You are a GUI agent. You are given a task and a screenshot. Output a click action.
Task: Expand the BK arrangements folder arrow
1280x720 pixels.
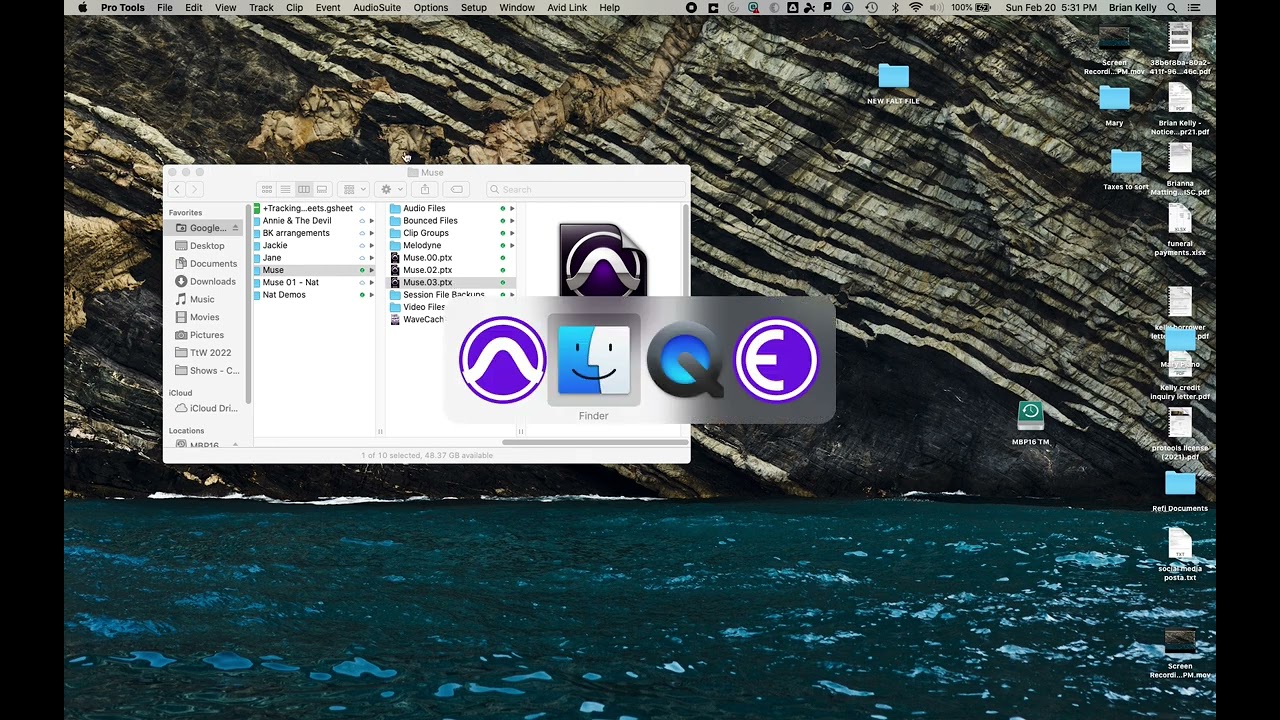point(371,233)
